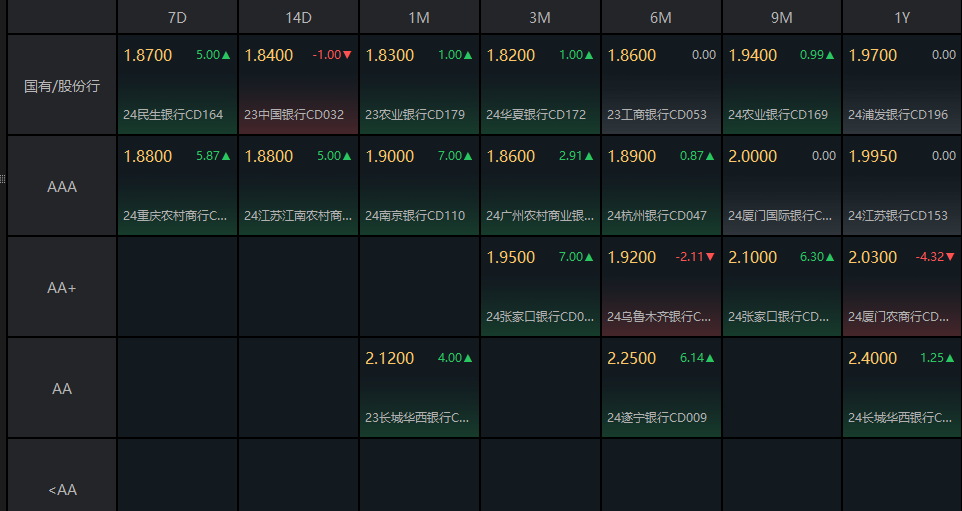The width and height of the screenshot is (962, 511).
Task: Click the 6.14 change indicator
Action: click(x=697, y=358)
